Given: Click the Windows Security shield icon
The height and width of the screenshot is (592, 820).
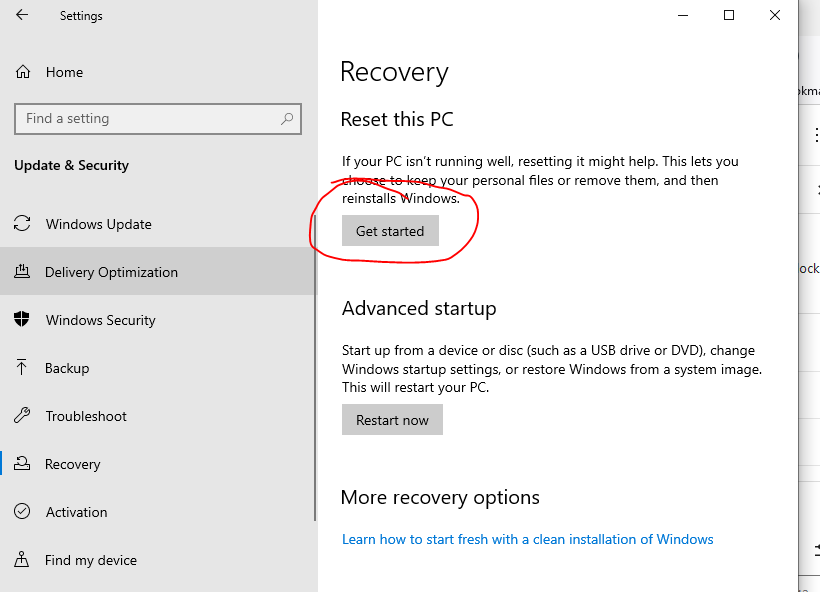Looking at the screenshot, I should tap(22, 320).
